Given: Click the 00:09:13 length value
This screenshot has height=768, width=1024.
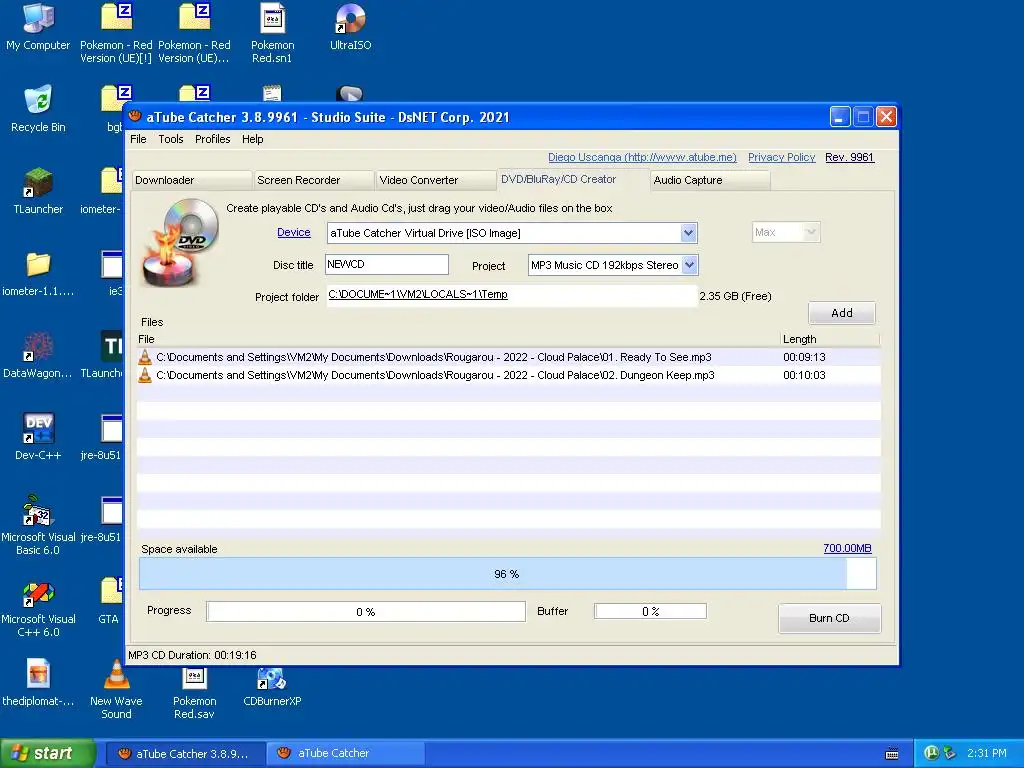Looking at the screenshot, I should (x=804, y=357).
